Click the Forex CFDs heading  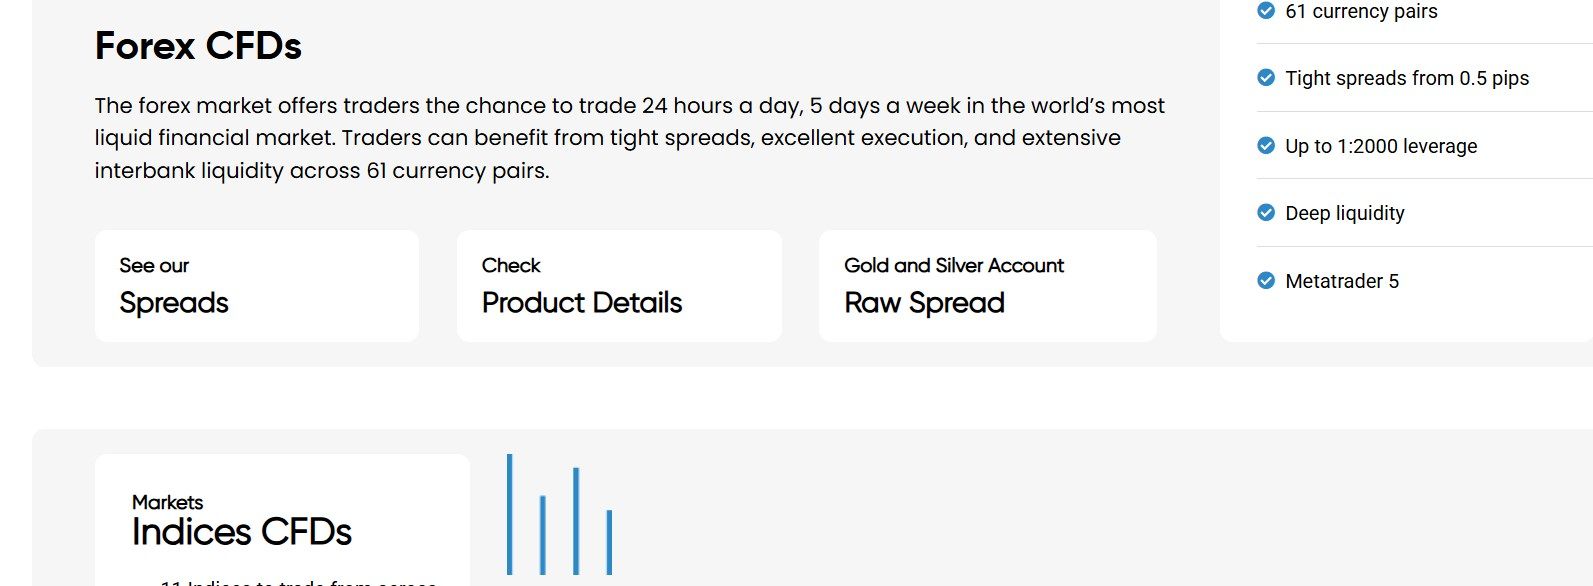point(198,46)
